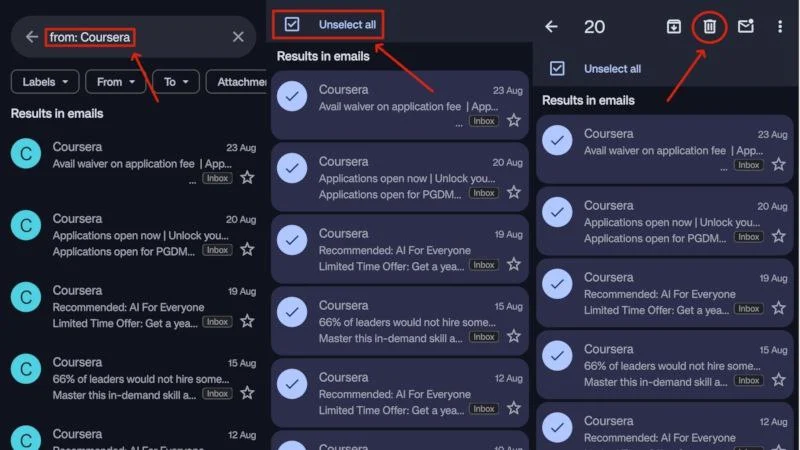Screen dimensions: 800x450
Task: Middle screen: deselect the 23 Aug email checkmark
Action: (292, 96)
